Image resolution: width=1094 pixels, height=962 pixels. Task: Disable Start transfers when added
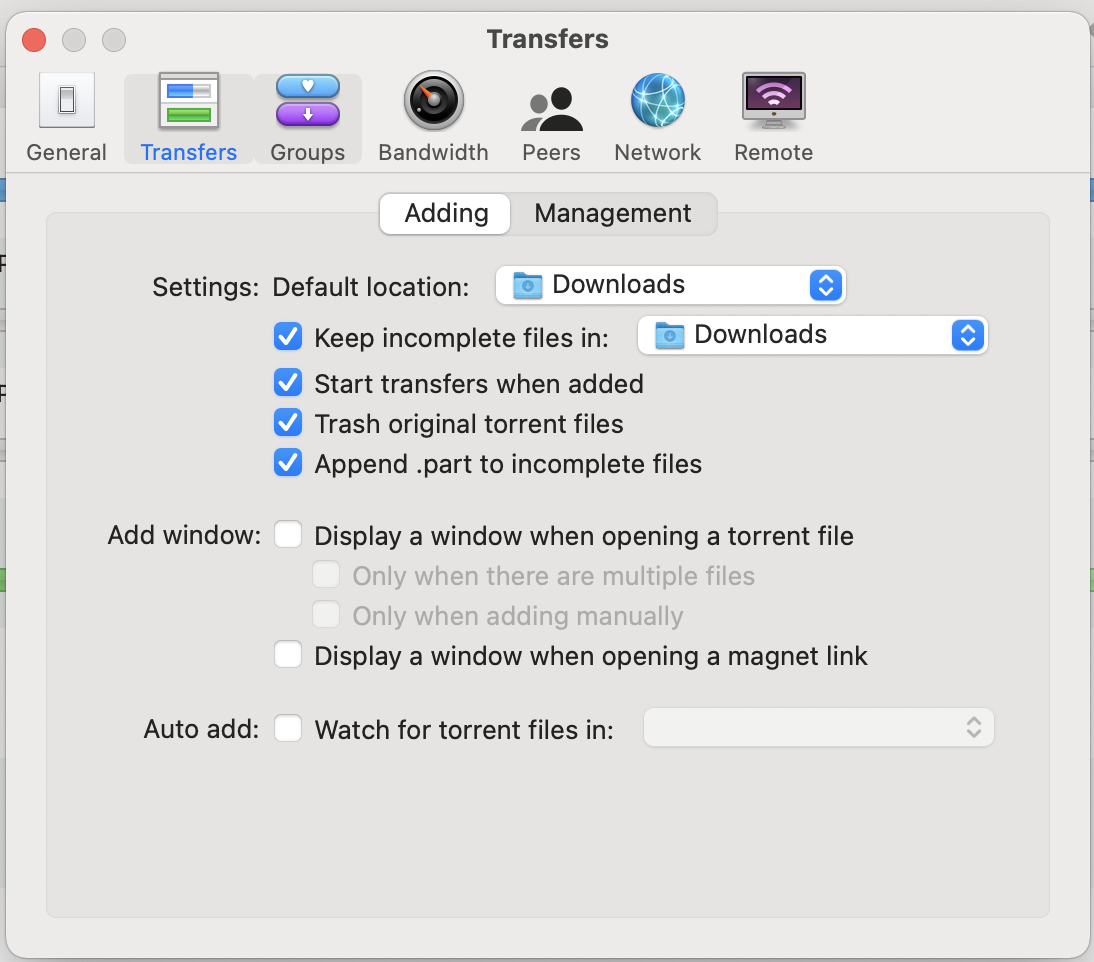pos(287,382)
